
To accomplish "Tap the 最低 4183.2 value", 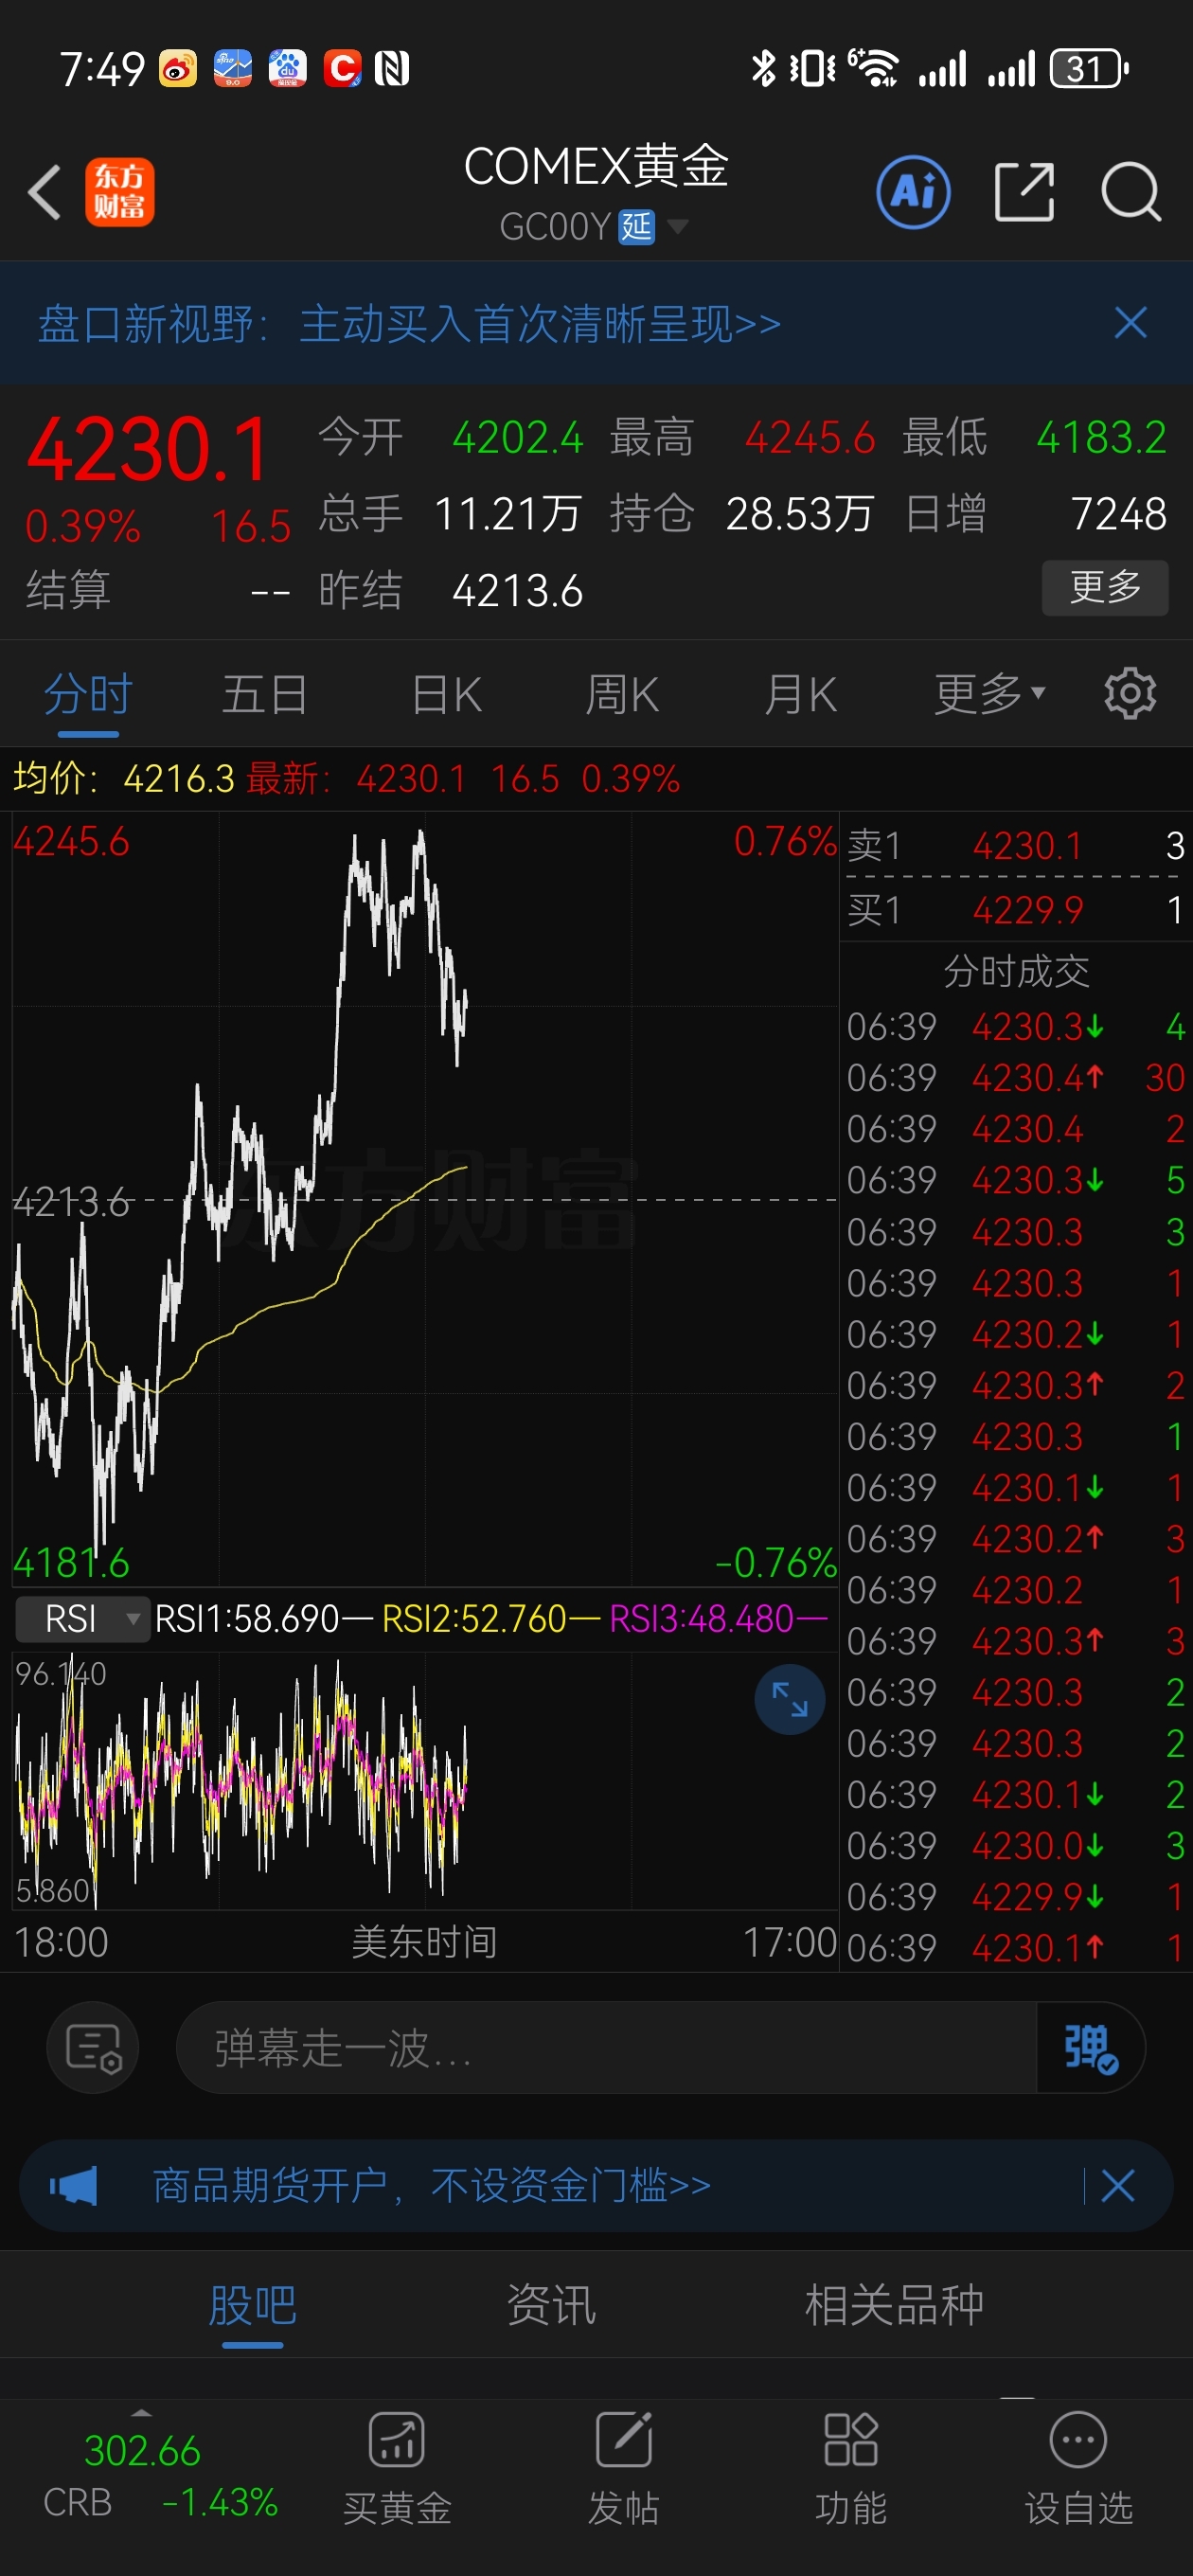I will coord(1101,438).
